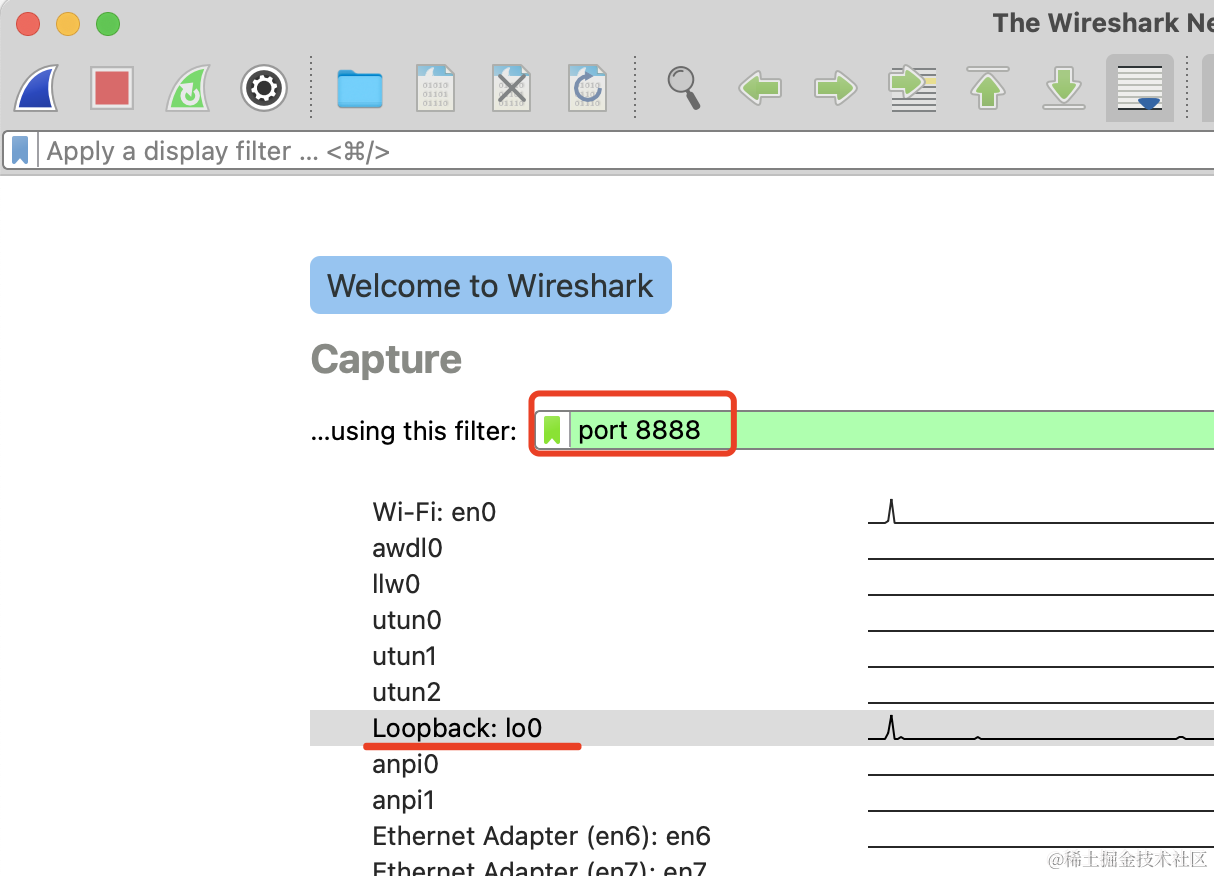
Task: Click the display filter input field
Action: [x=625, y=151]
